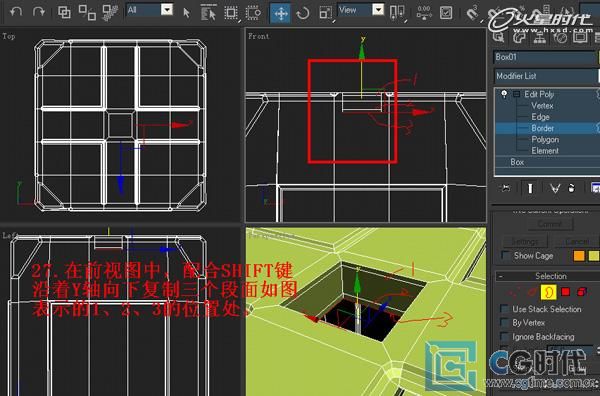Viewport: 600px width, 396px height.
Task: Toggle Show End Result below the stack
Action: [530, 188]
